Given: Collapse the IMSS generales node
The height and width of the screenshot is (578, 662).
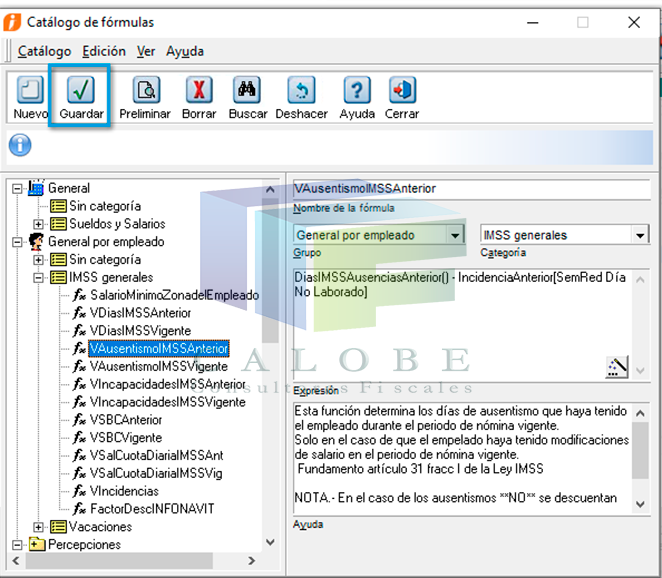Looking at the screenshot, I should click(38, 277).
